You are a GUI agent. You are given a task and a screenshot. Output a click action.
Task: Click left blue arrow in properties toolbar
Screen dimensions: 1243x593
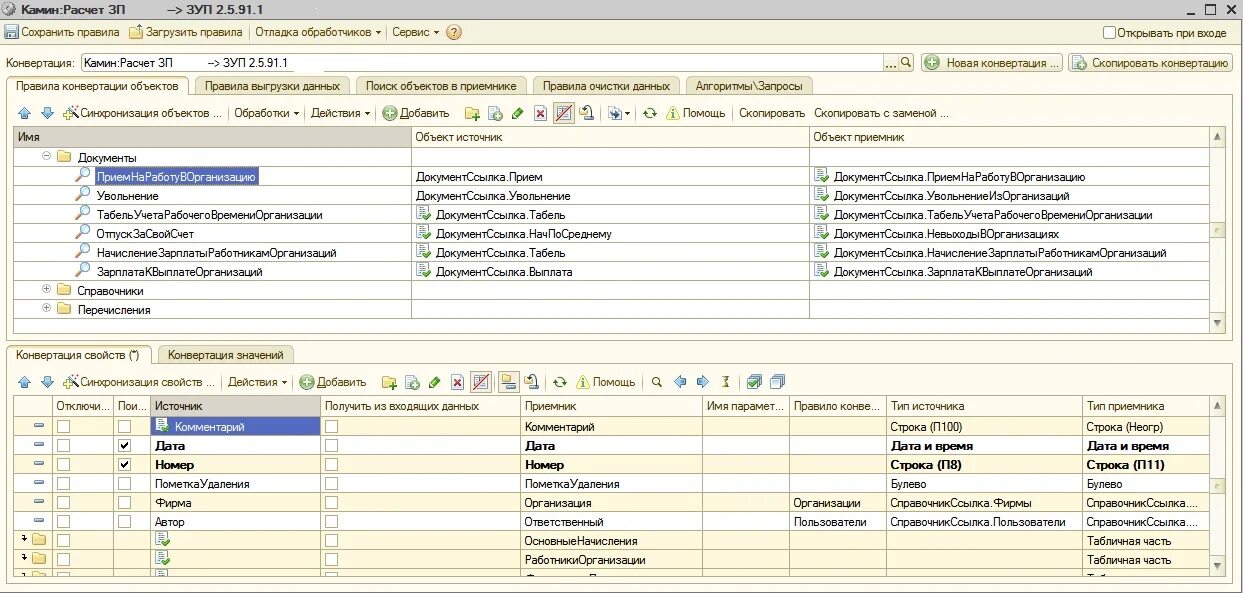680,382
